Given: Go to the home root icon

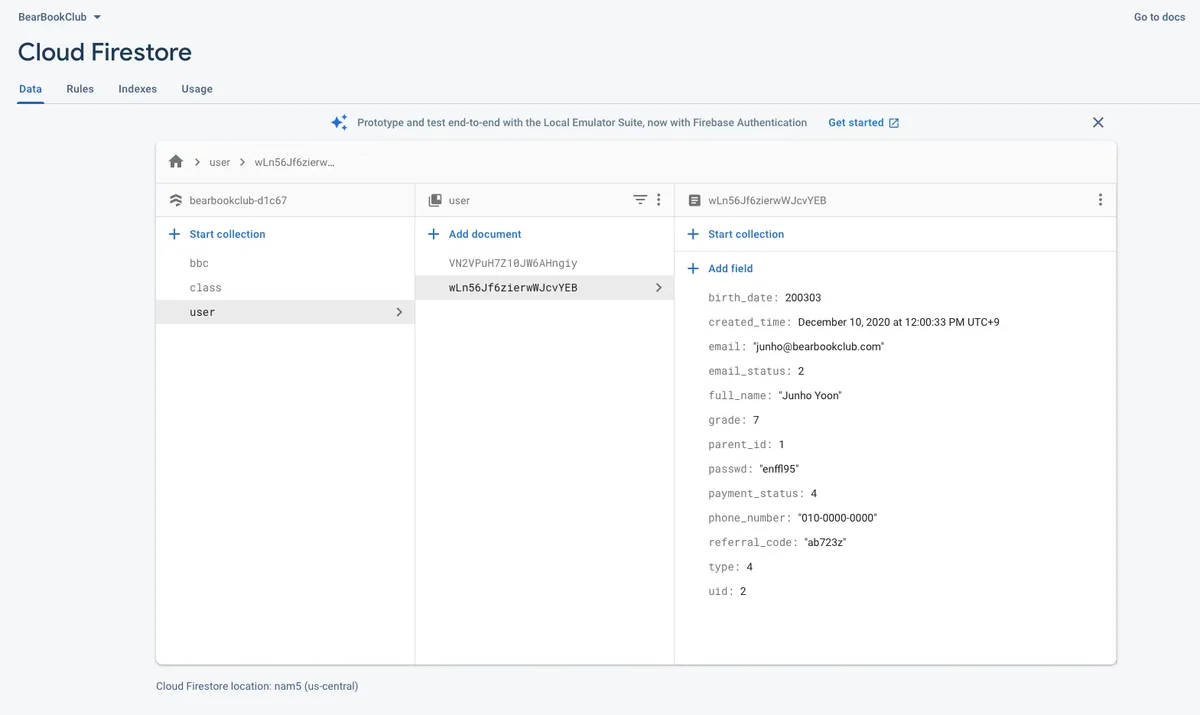Looking at the screenshot, I should coord(176,161).
